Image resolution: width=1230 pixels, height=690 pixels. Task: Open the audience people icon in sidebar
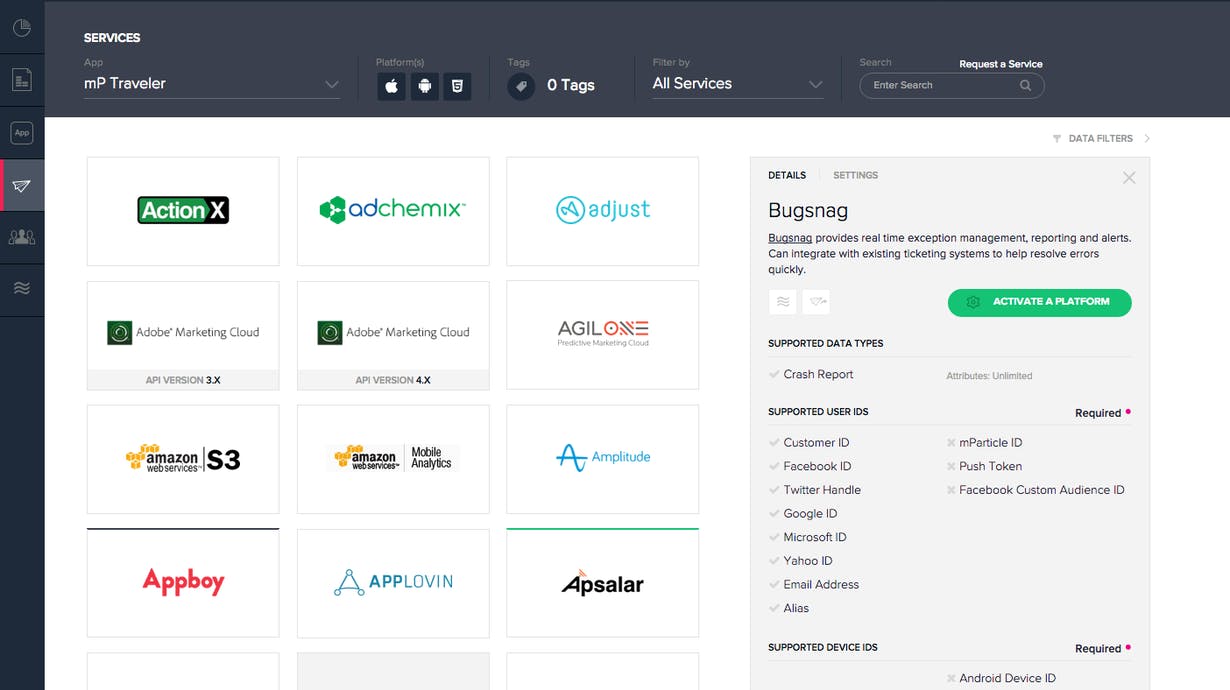click(x=22, y=237)
